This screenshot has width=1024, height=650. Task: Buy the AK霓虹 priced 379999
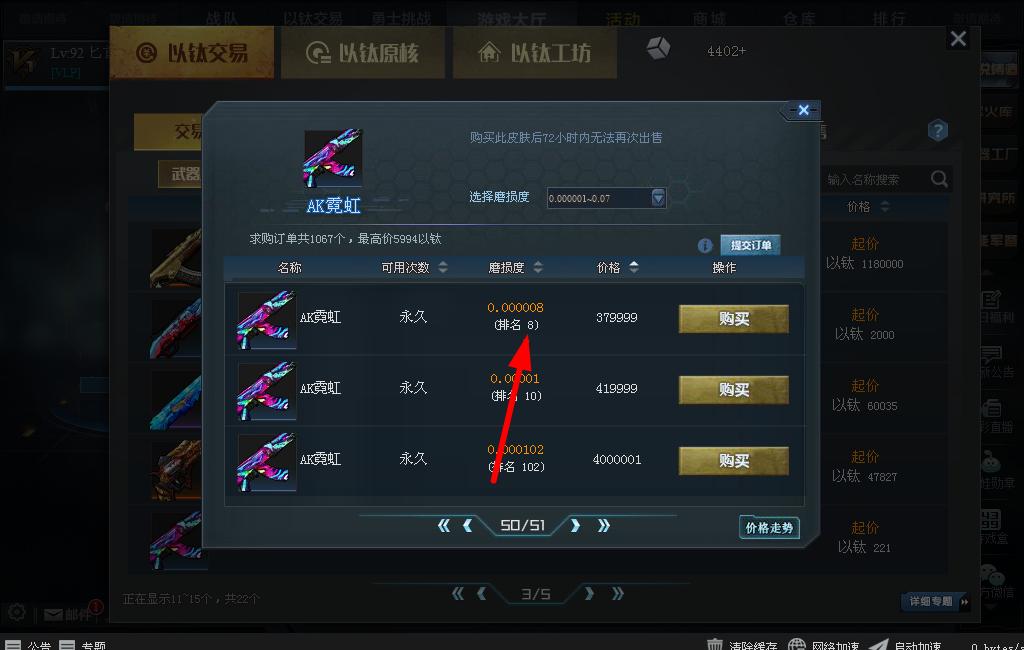point(733,319)
